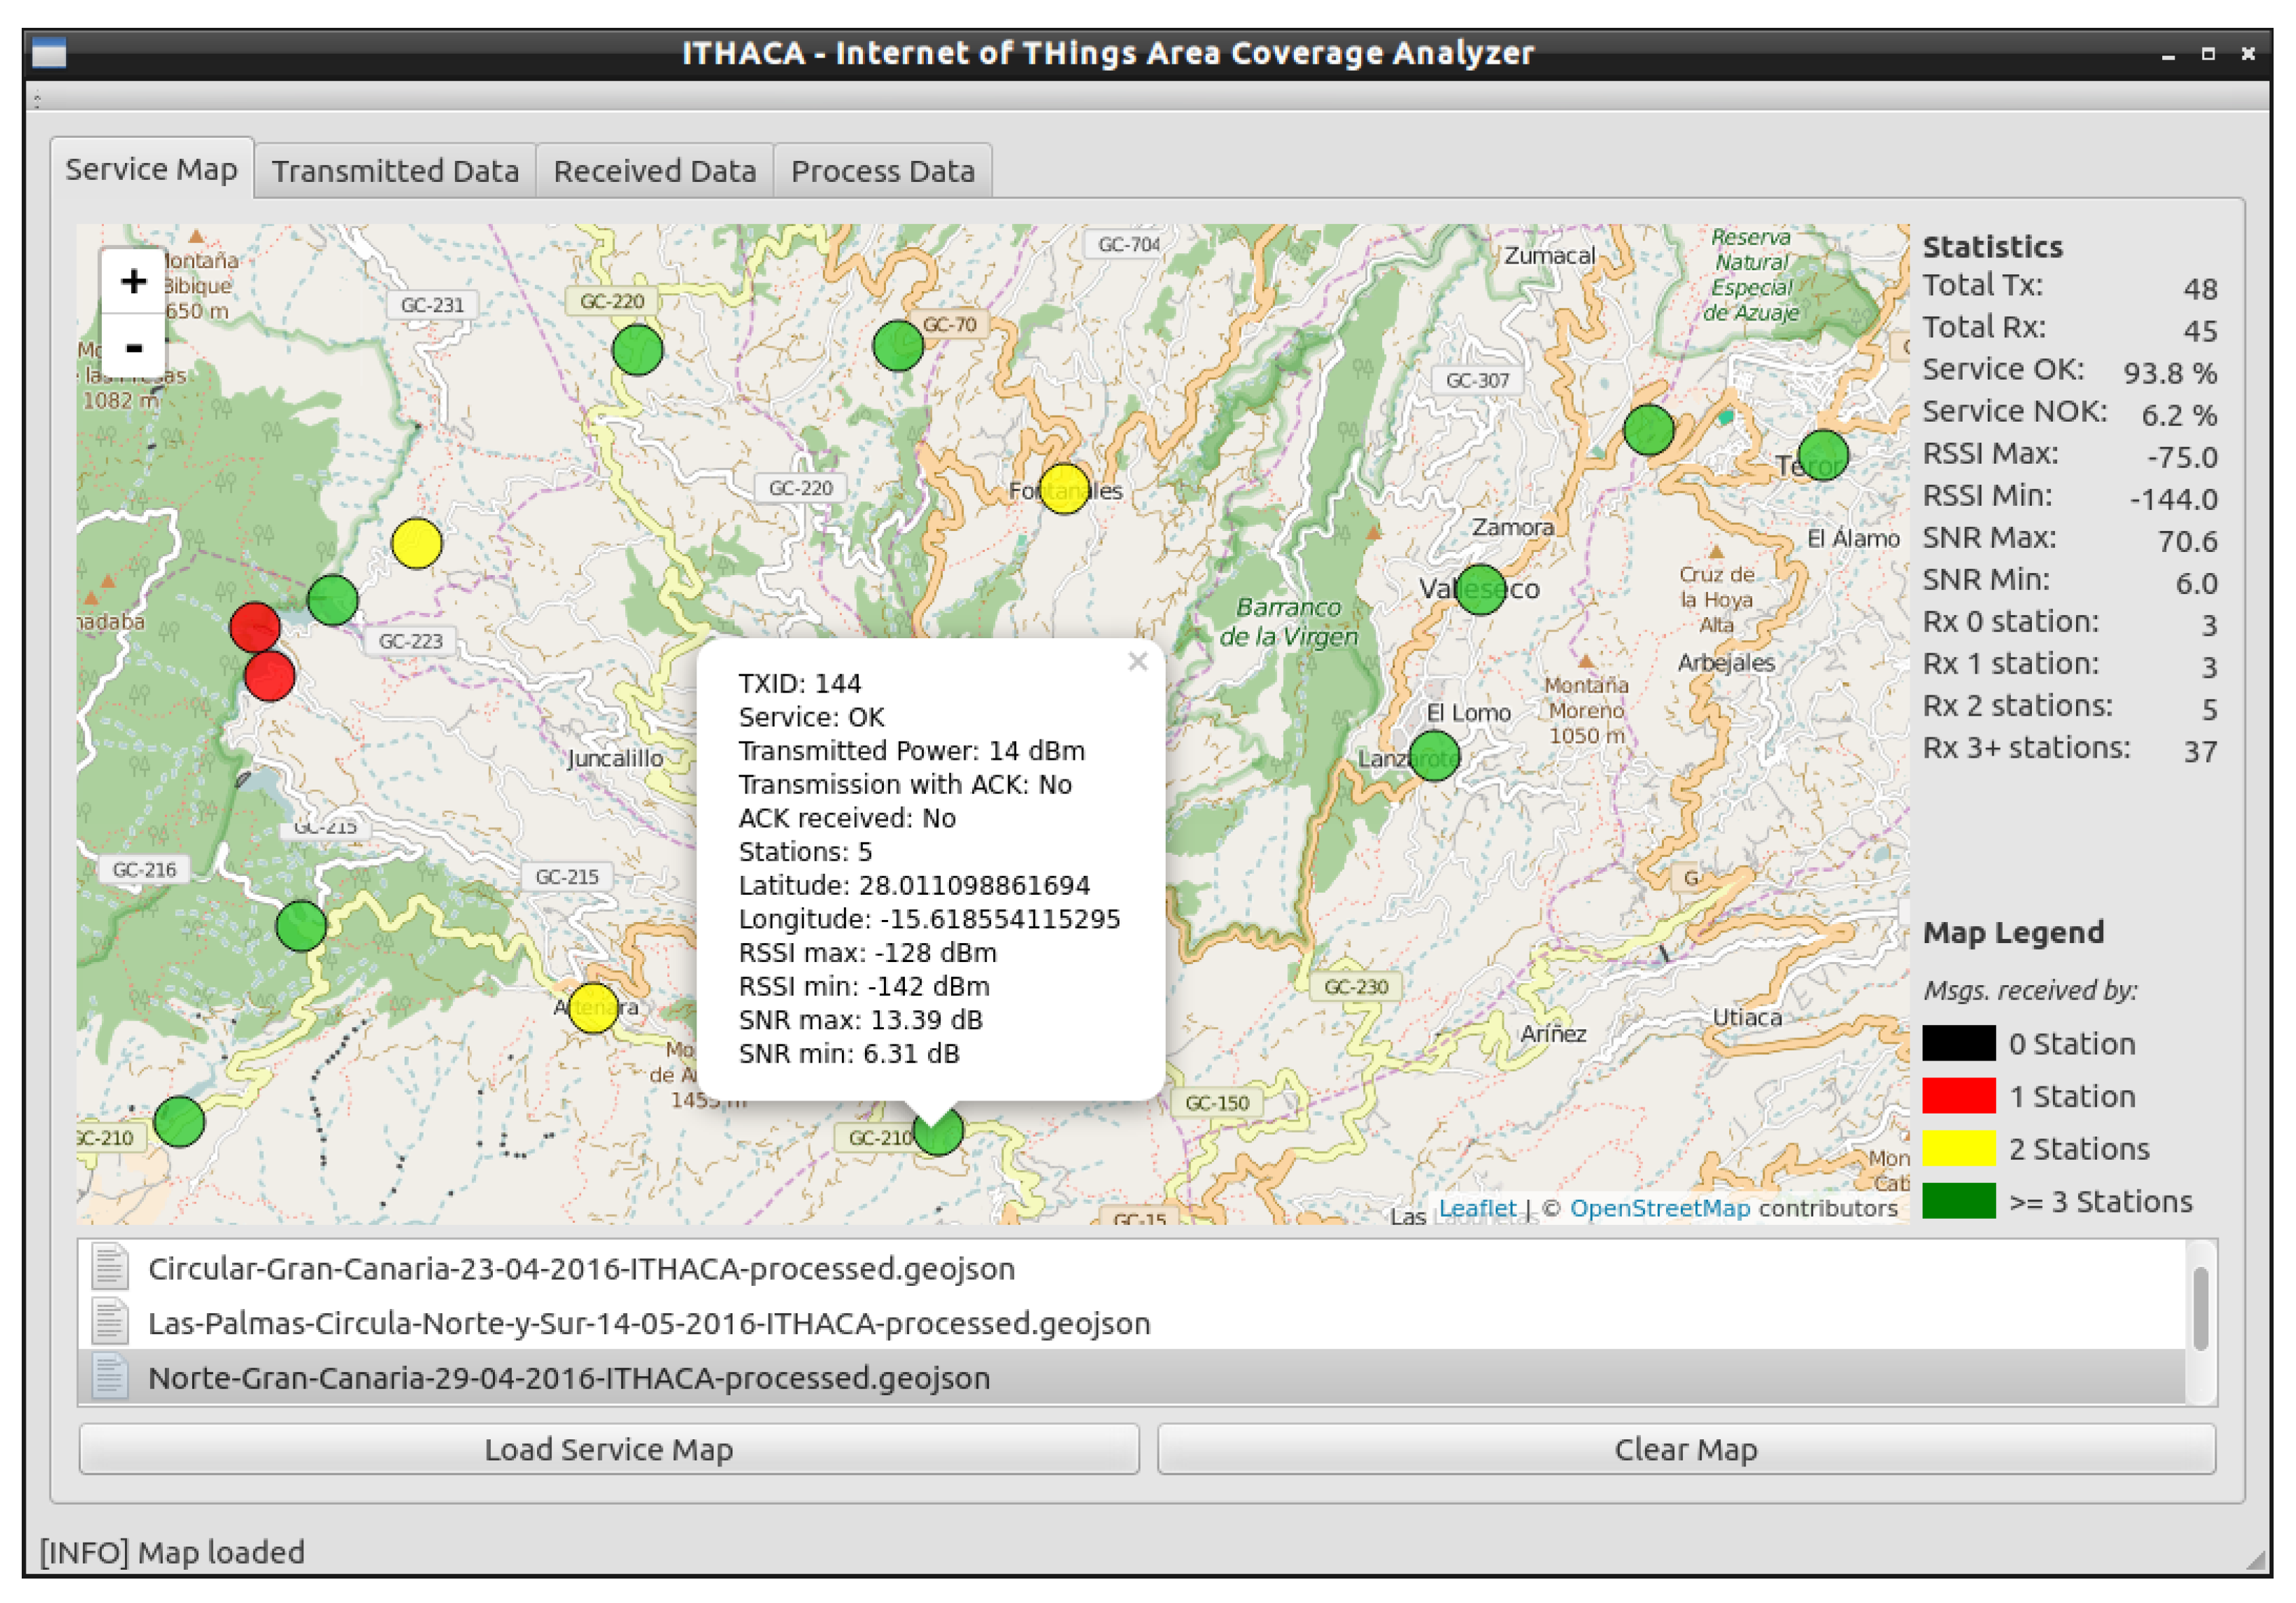2296x1603 pixels.
Task: Switch to the Service Map tab
Action: click(152, 169)
